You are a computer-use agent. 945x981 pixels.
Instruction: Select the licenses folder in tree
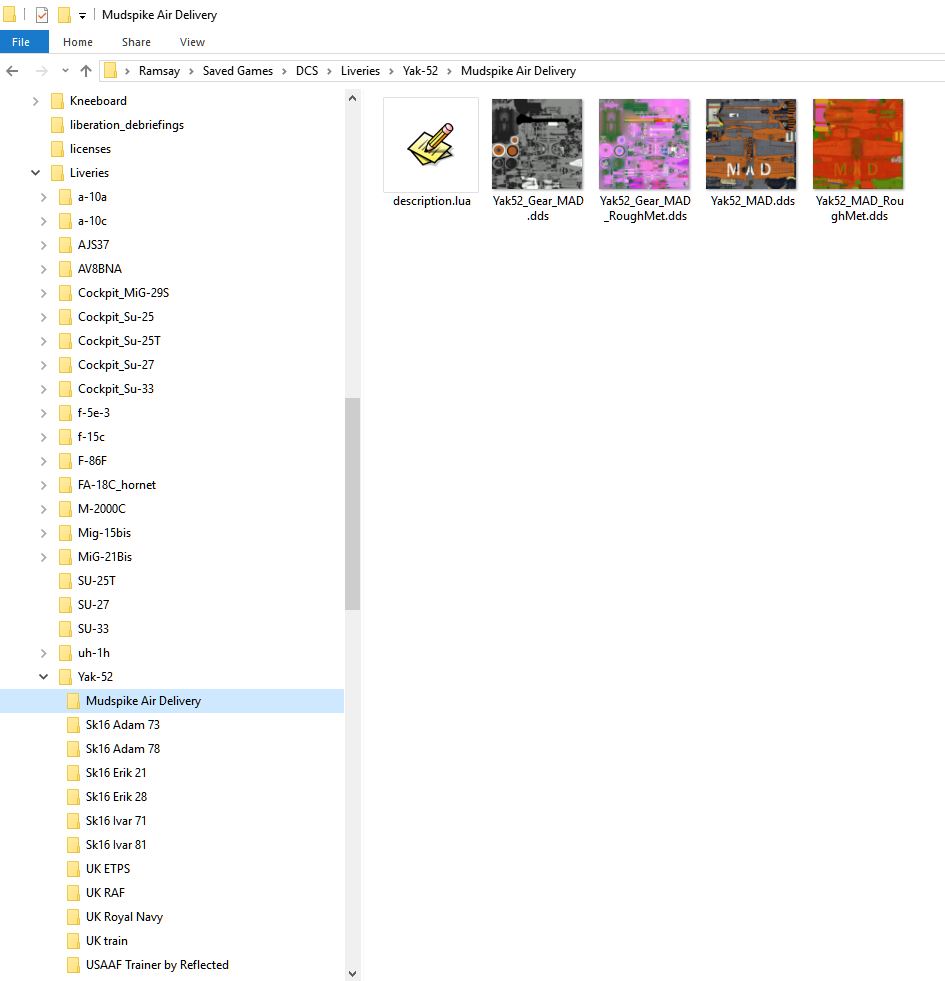point(90,149)
